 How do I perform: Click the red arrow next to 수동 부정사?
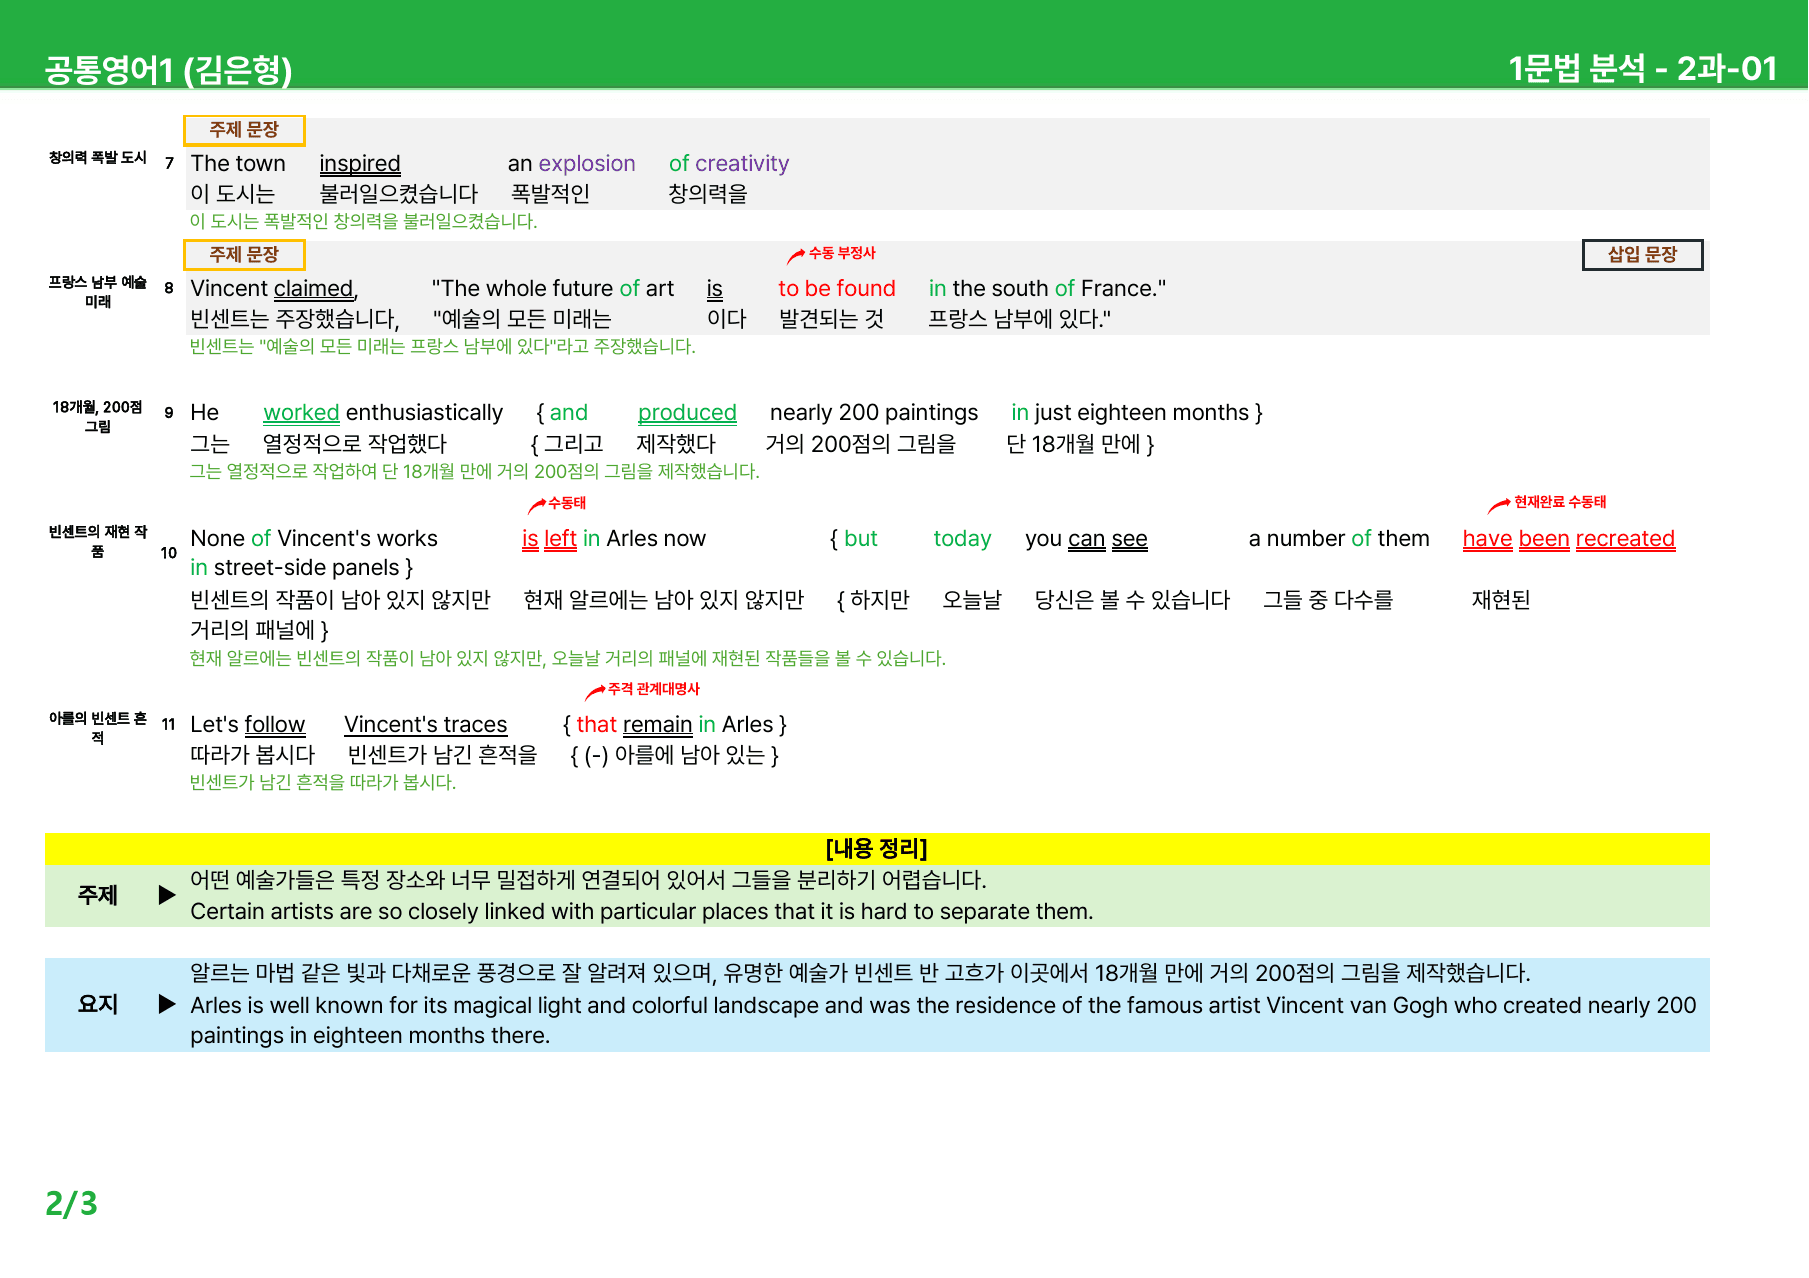pos(796,256)
